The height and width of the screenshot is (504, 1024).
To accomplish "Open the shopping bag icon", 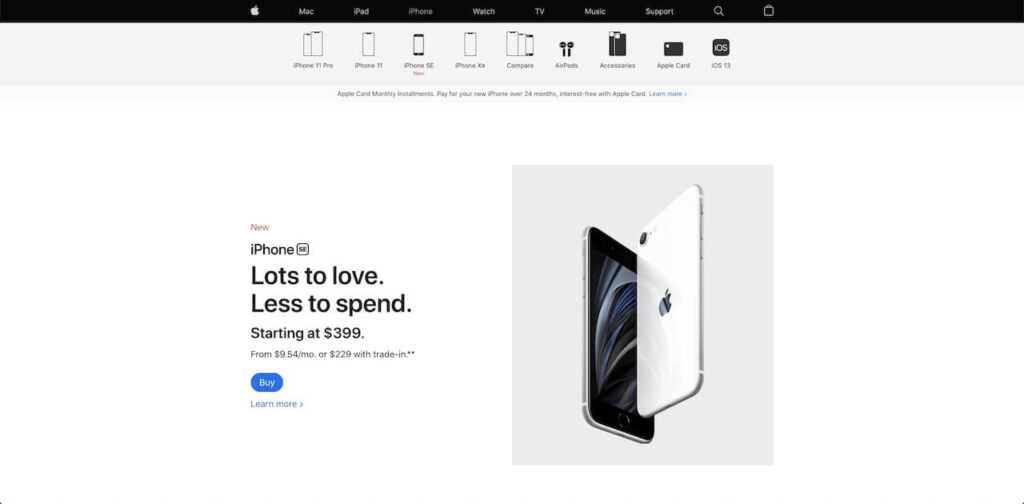I will [769, 10].
